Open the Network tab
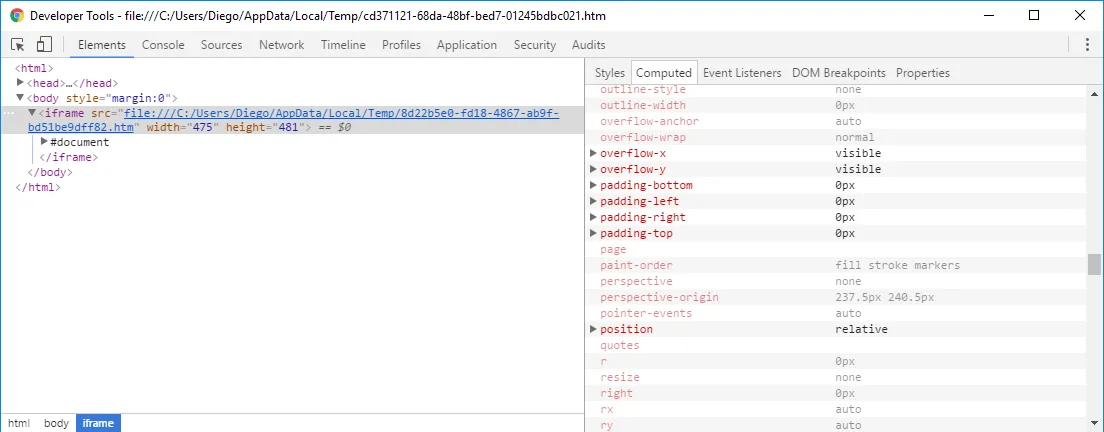Image resolution: width=1104 pixels, height=432 pixels. pyautogui.click(x=281, y=45)
